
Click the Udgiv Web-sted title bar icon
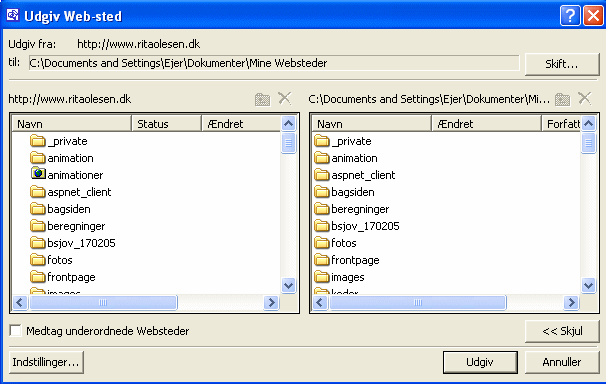coord(13,15)
